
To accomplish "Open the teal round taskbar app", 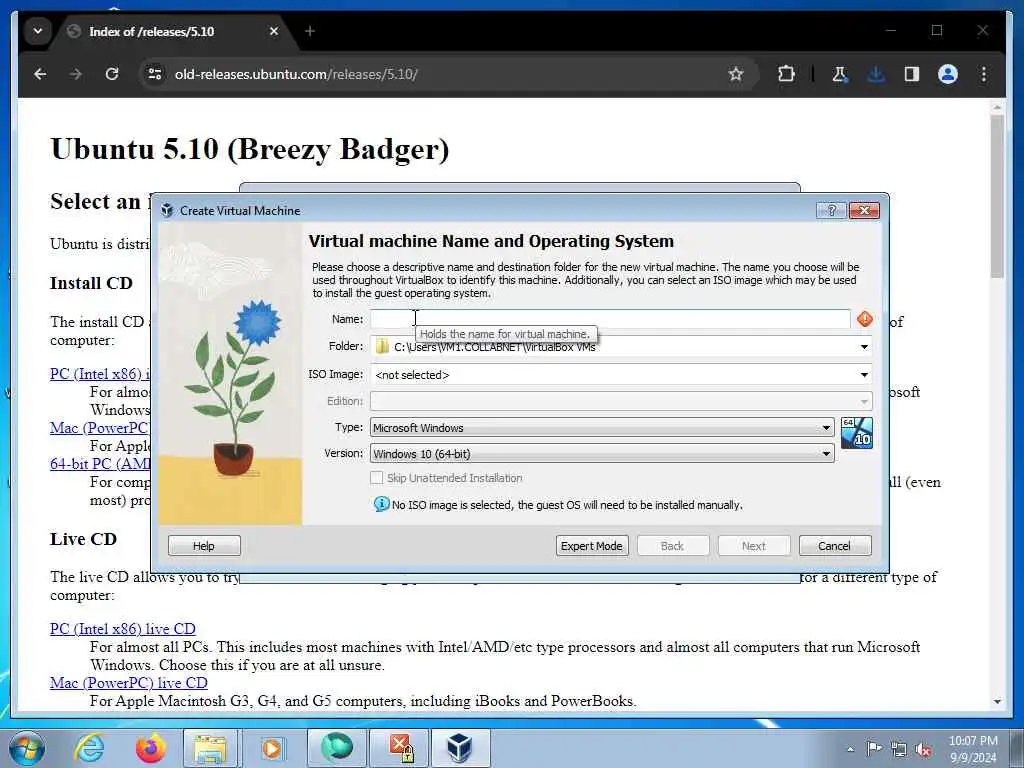I will pyautogui.click(x=336, y=748).
